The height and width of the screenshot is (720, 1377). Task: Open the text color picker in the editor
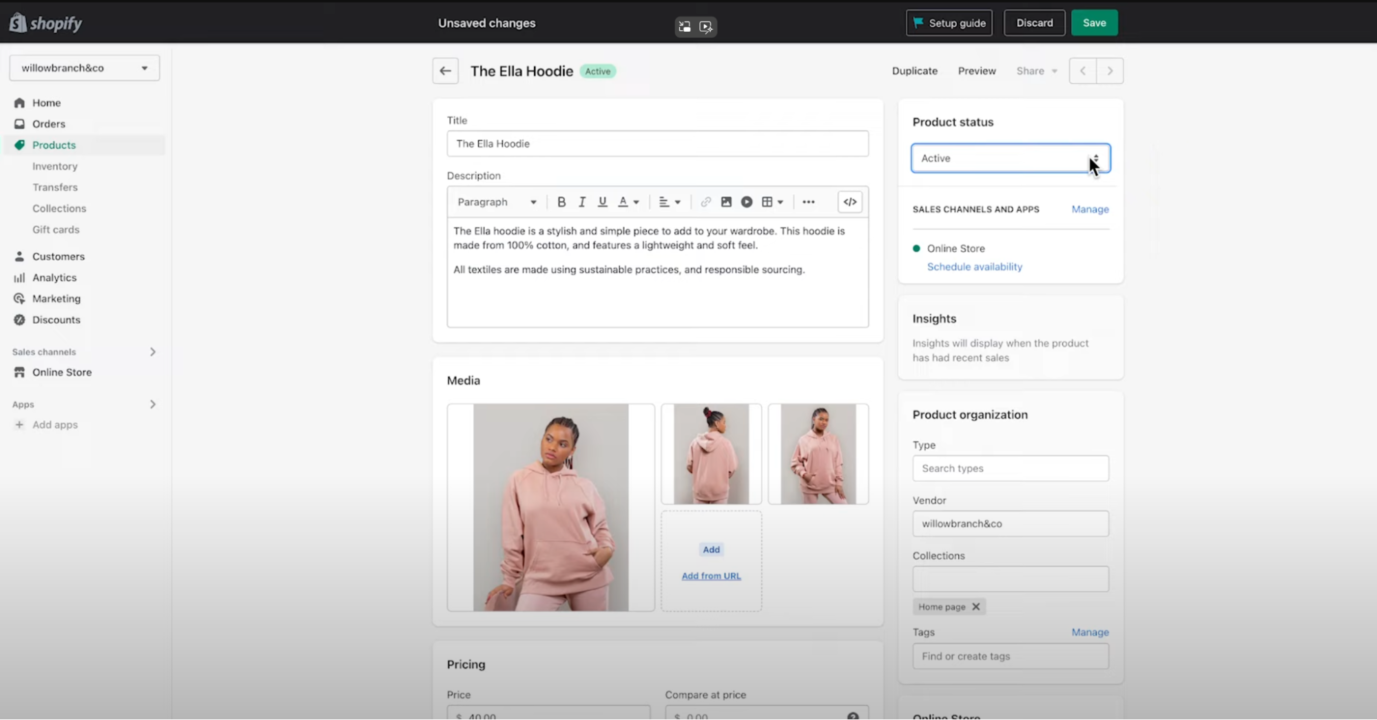pos(625,201)
